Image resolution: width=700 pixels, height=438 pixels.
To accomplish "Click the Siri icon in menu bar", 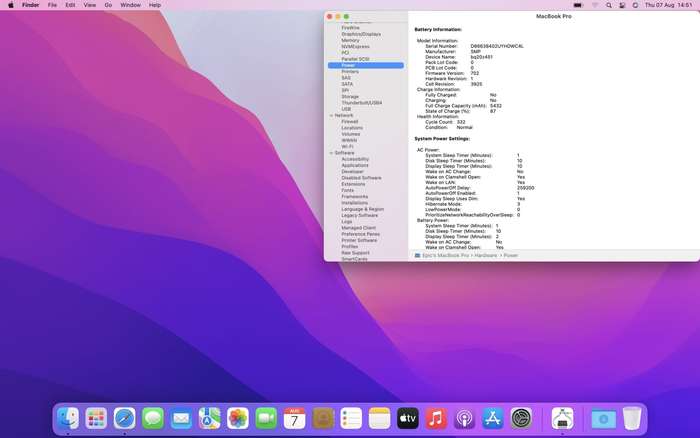I will [635, 5].
